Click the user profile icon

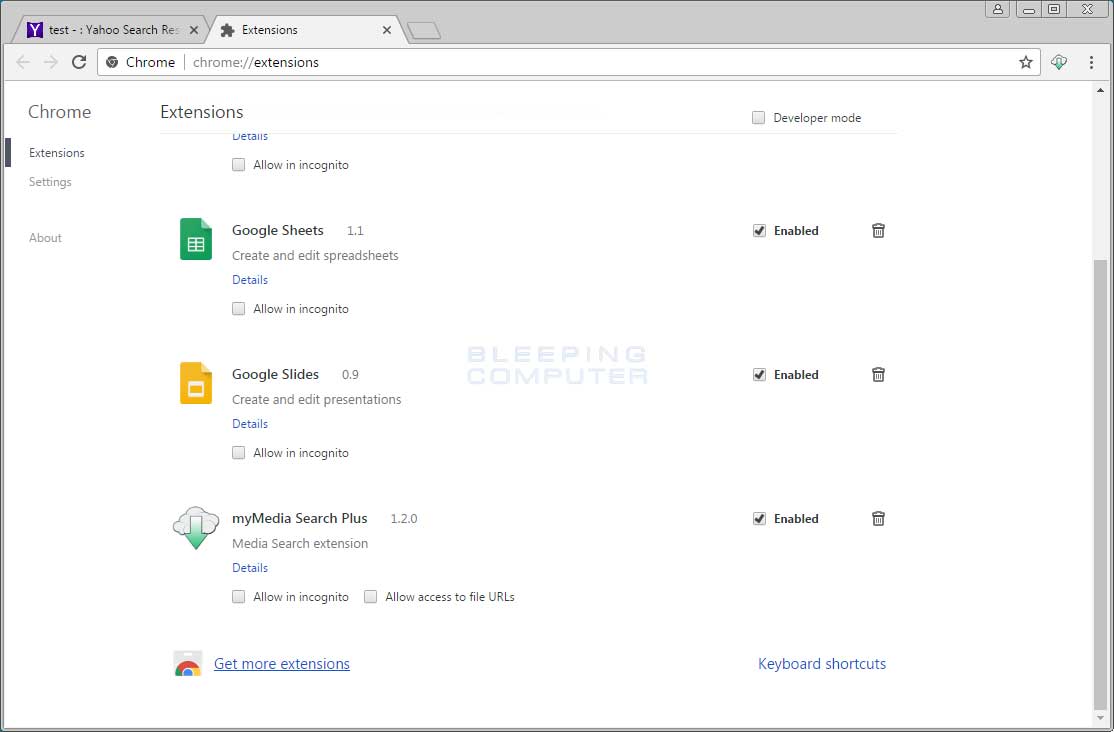[998, 9]
